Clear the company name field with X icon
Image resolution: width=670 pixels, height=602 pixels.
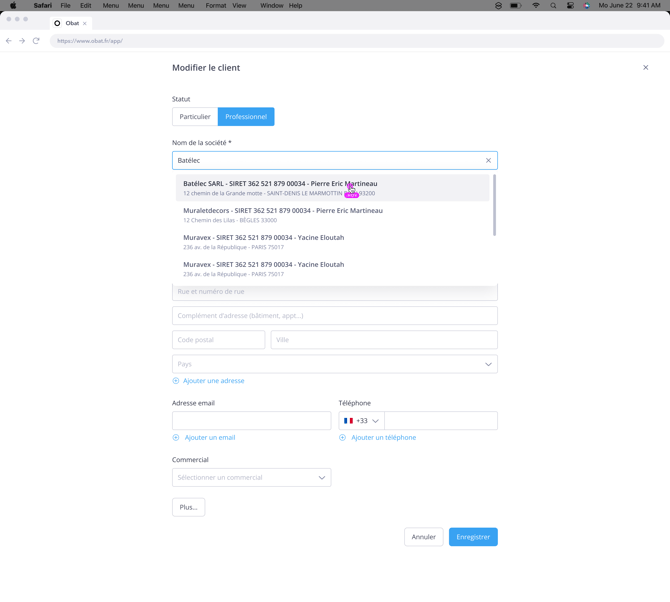[488, 160]
